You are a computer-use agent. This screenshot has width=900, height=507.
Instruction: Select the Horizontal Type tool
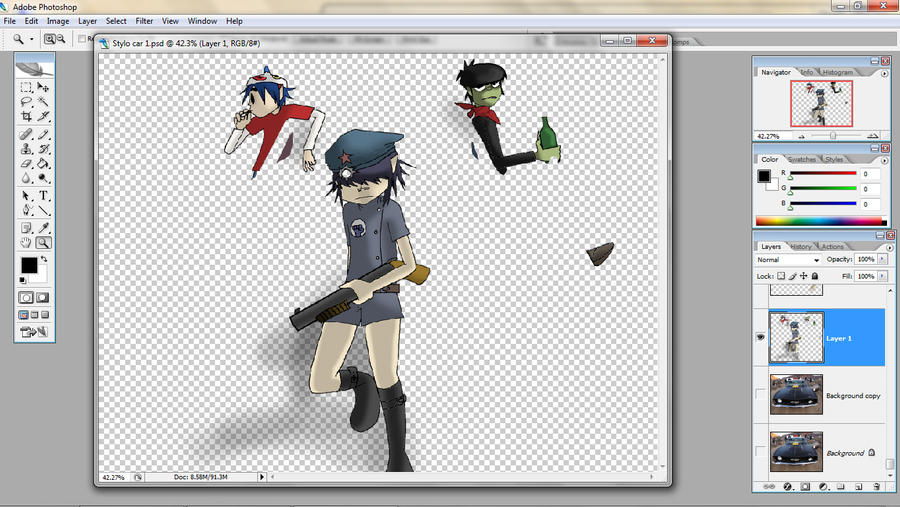click(43, 196)
